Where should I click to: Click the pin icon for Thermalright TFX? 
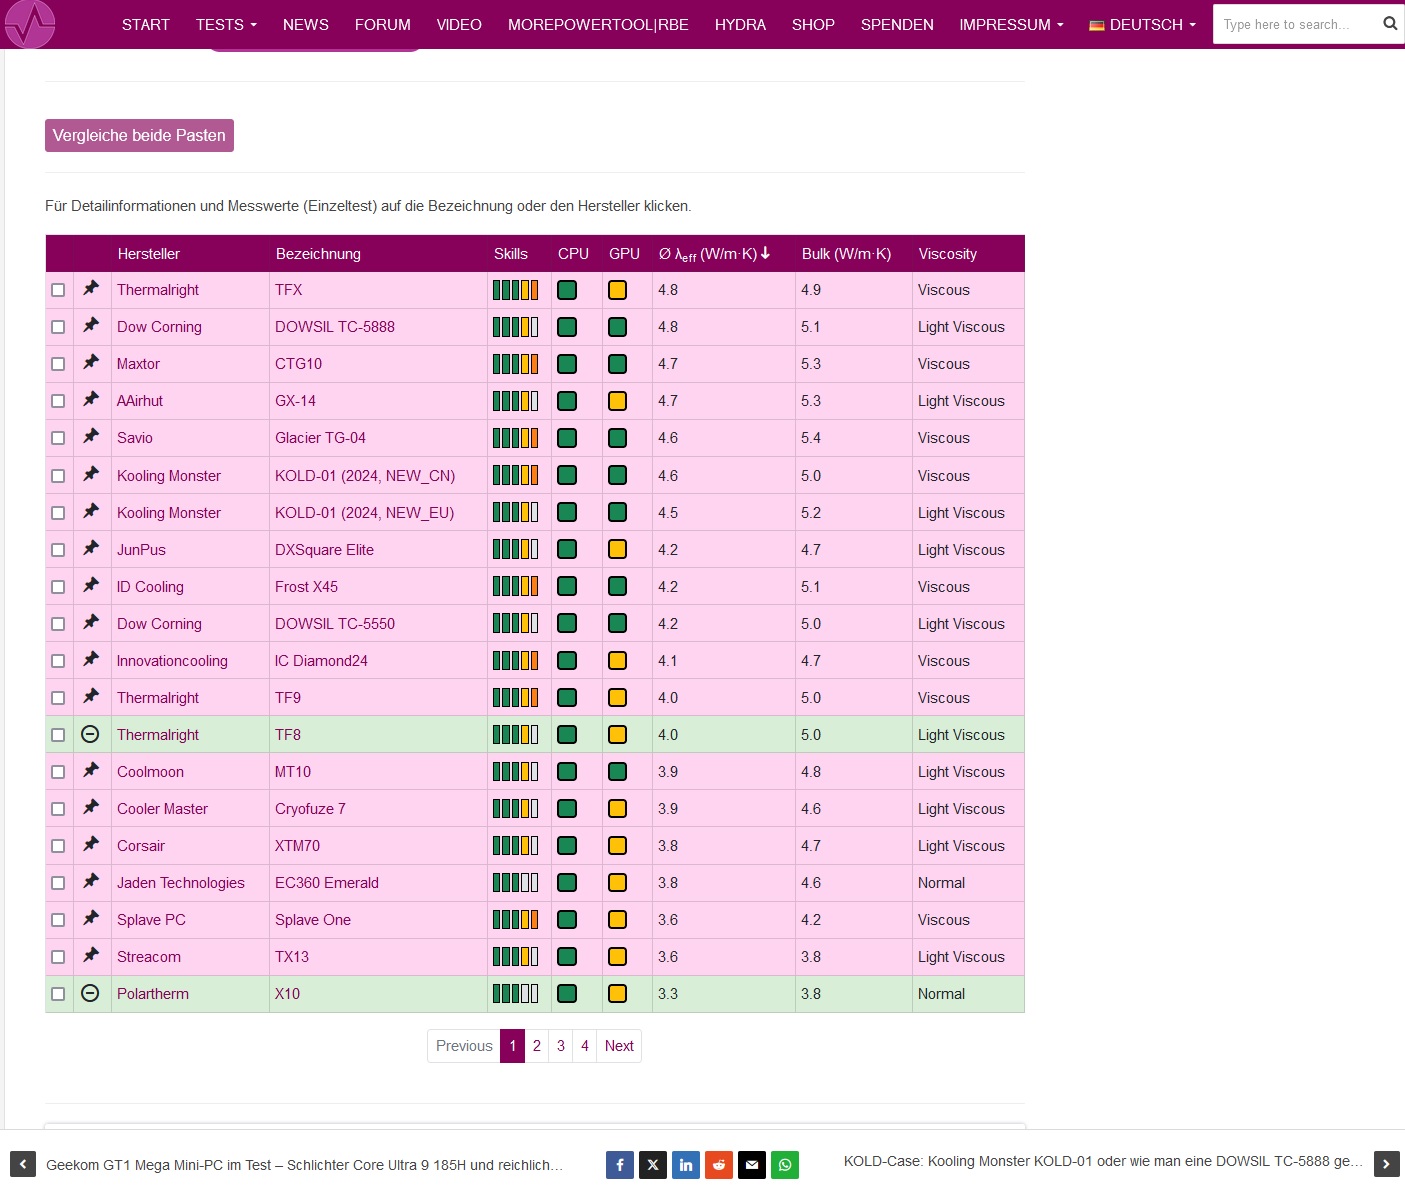(91, 288)
